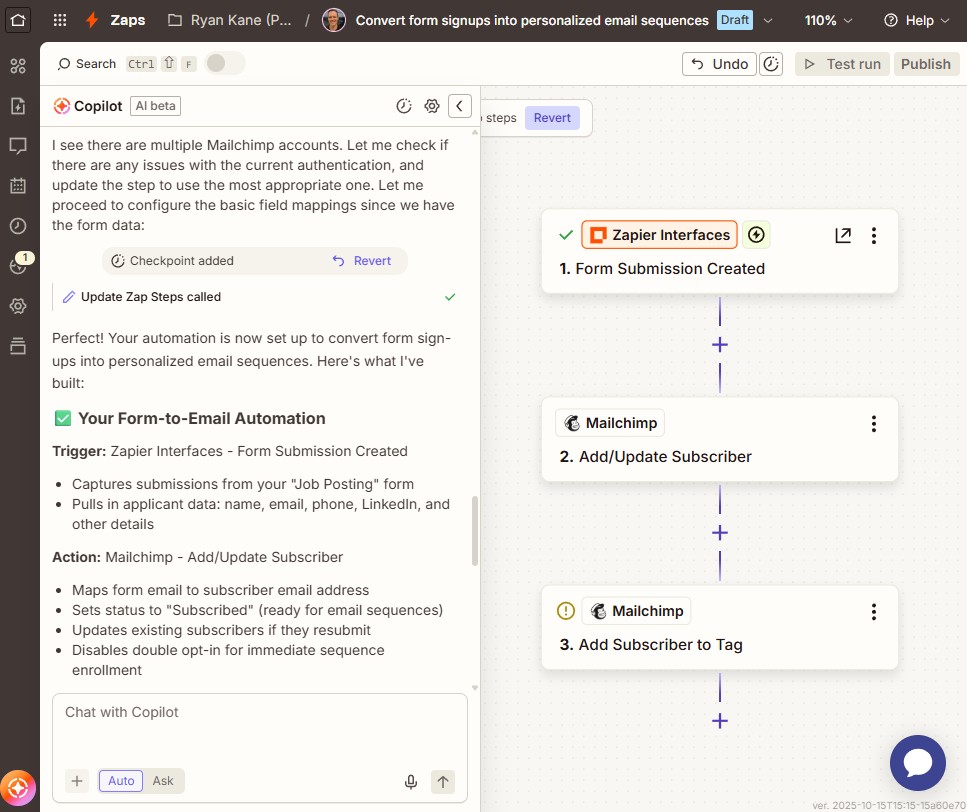The width and height of the screenshot is (967, 812).
Task: Click the Zaps lightning bolt logo
Action: click(92, 20)
